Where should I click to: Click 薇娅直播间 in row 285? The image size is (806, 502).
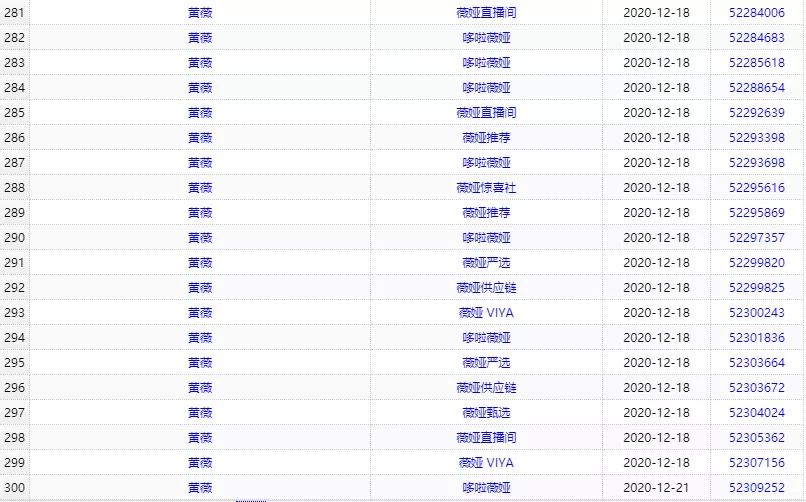pyautogui.click(x=486, y=113)
